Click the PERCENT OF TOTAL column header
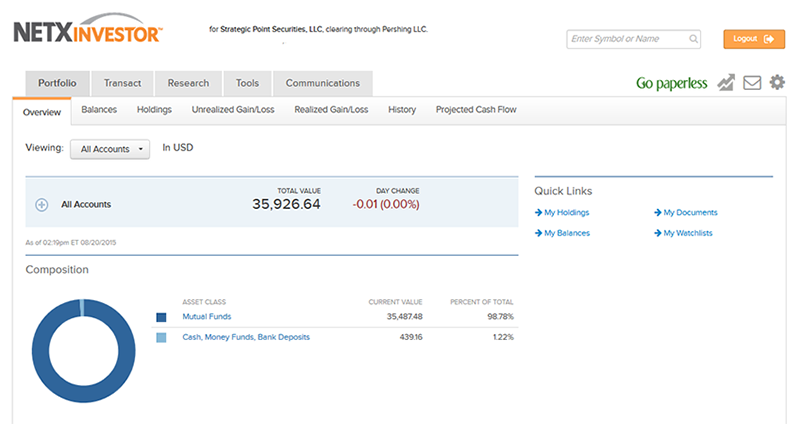Image resolution: width=800 pixels, height=424 pixels. tap(482, 302)
